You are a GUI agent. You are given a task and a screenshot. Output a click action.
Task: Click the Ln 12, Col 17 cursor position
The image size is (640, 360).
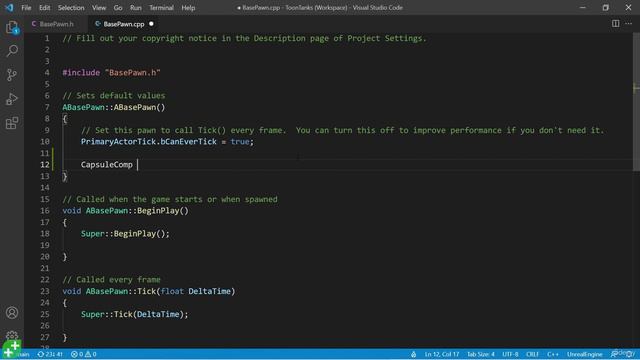click(442, 354)
